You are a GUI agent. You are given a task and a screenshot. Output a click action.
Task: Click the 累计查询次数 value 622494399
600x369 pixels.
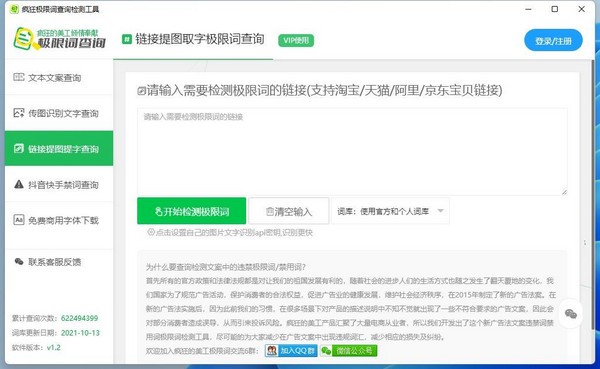coord(80,318)
